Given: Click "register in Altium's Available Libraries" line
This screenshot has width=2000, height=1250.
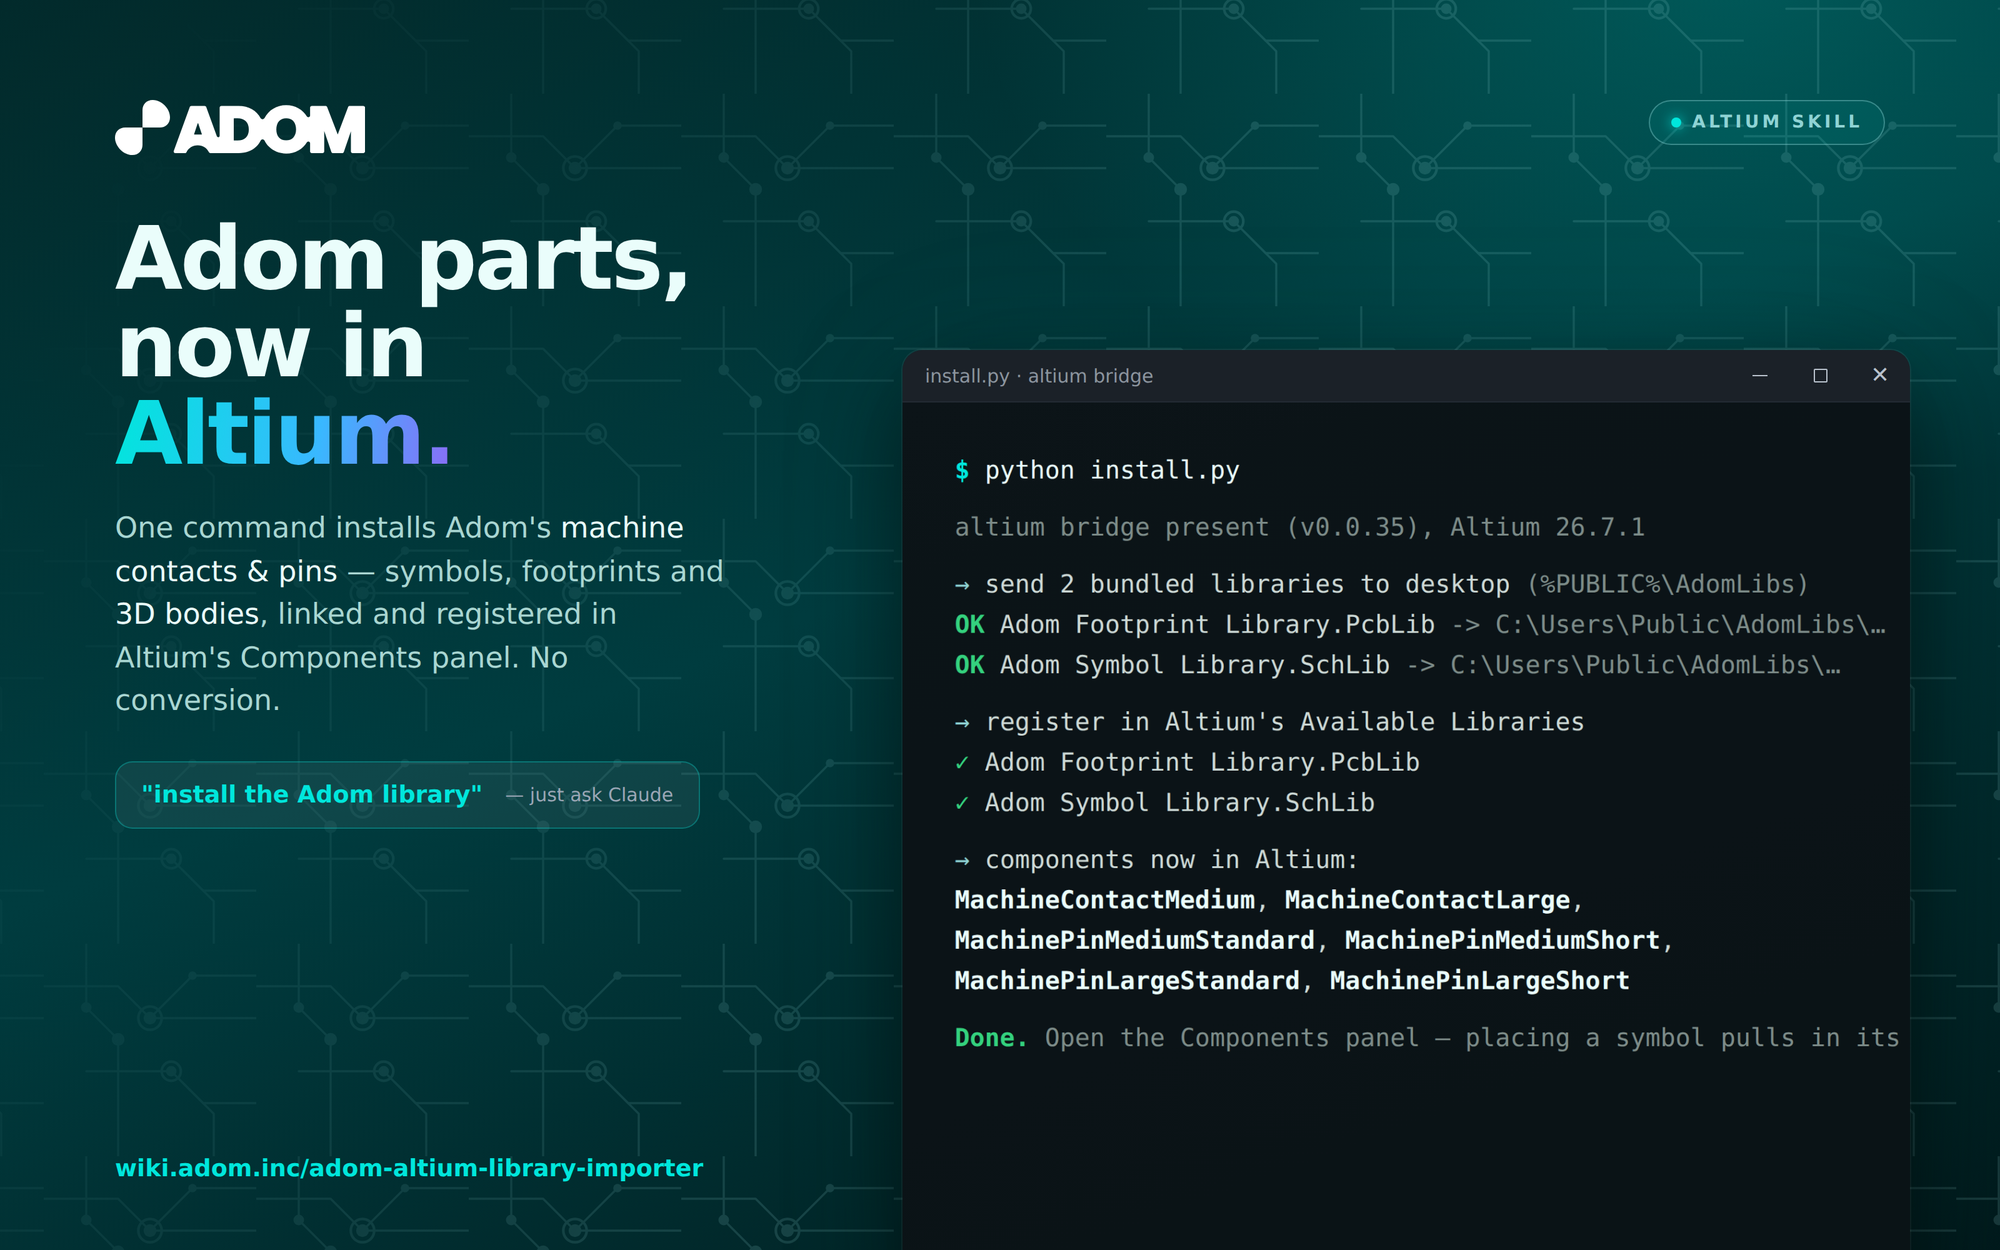Looking at the screenshot, I should pyautogui.click(x=1270, y=722).
